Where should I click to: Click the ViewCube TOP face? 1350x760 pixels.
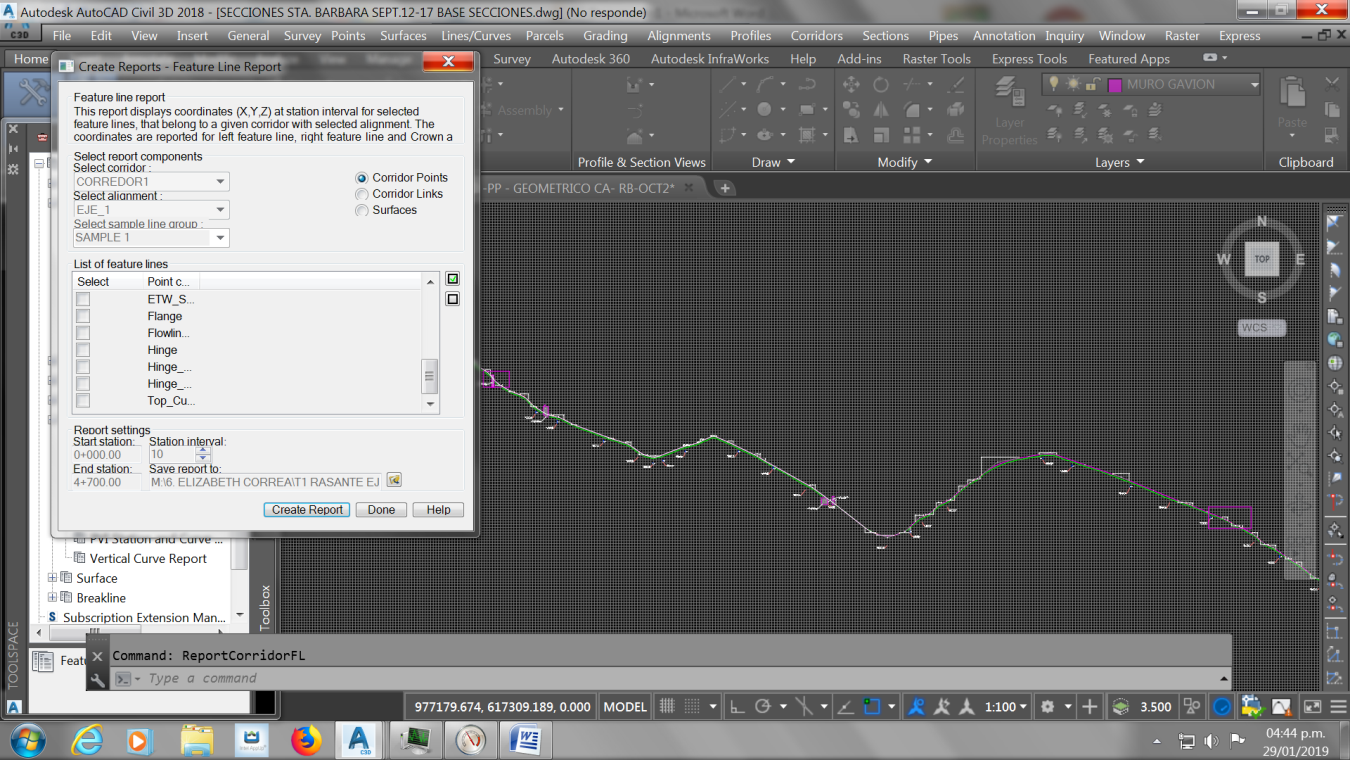tap(1262, 259)
